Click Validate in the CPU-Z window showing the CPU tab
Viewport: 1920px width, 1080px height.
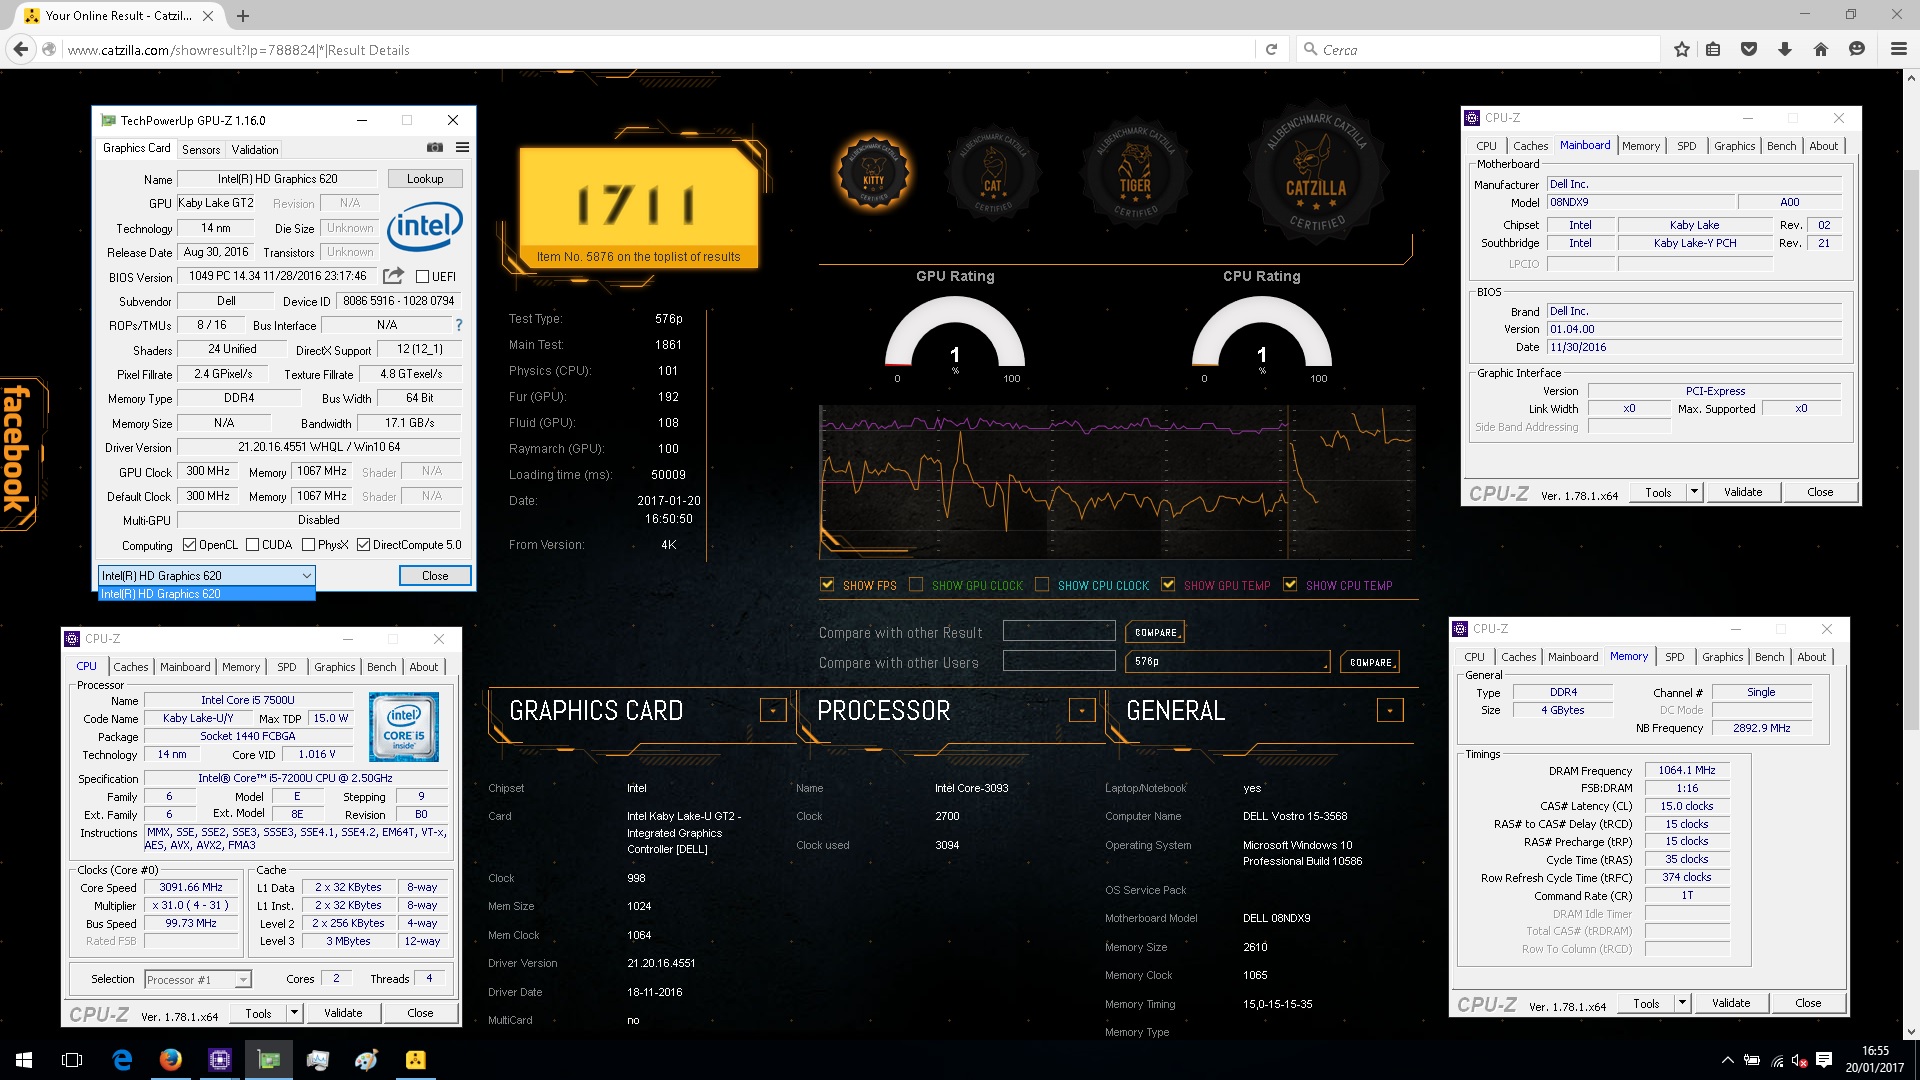[x=343, y=1013]
